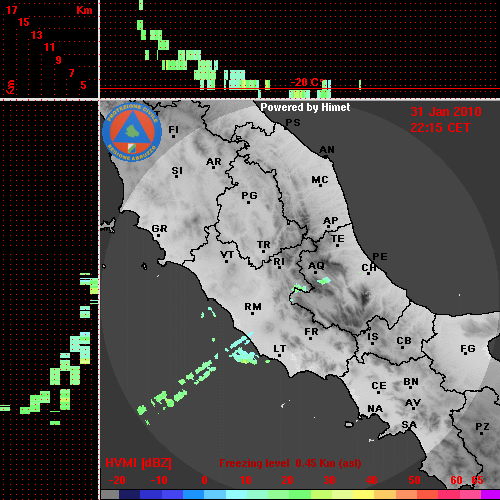Click the PE city label
Screen dimensions: 500x500
[380, 256]
